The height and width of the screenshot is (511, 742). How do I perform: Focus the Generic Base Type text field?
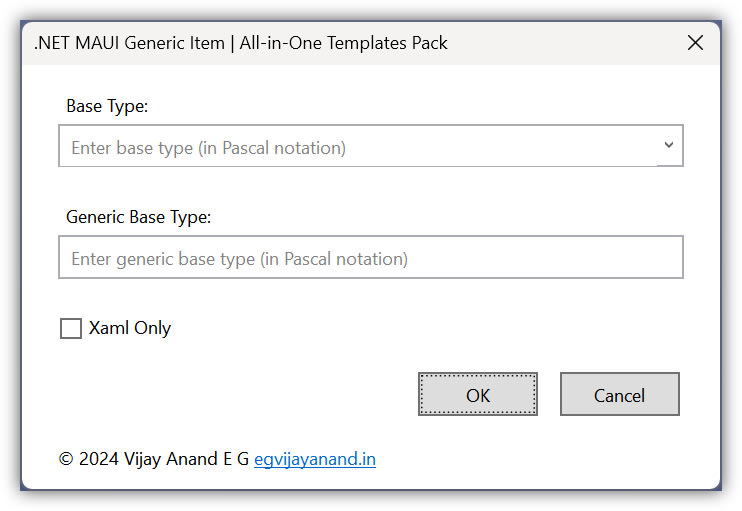point(370,258)
